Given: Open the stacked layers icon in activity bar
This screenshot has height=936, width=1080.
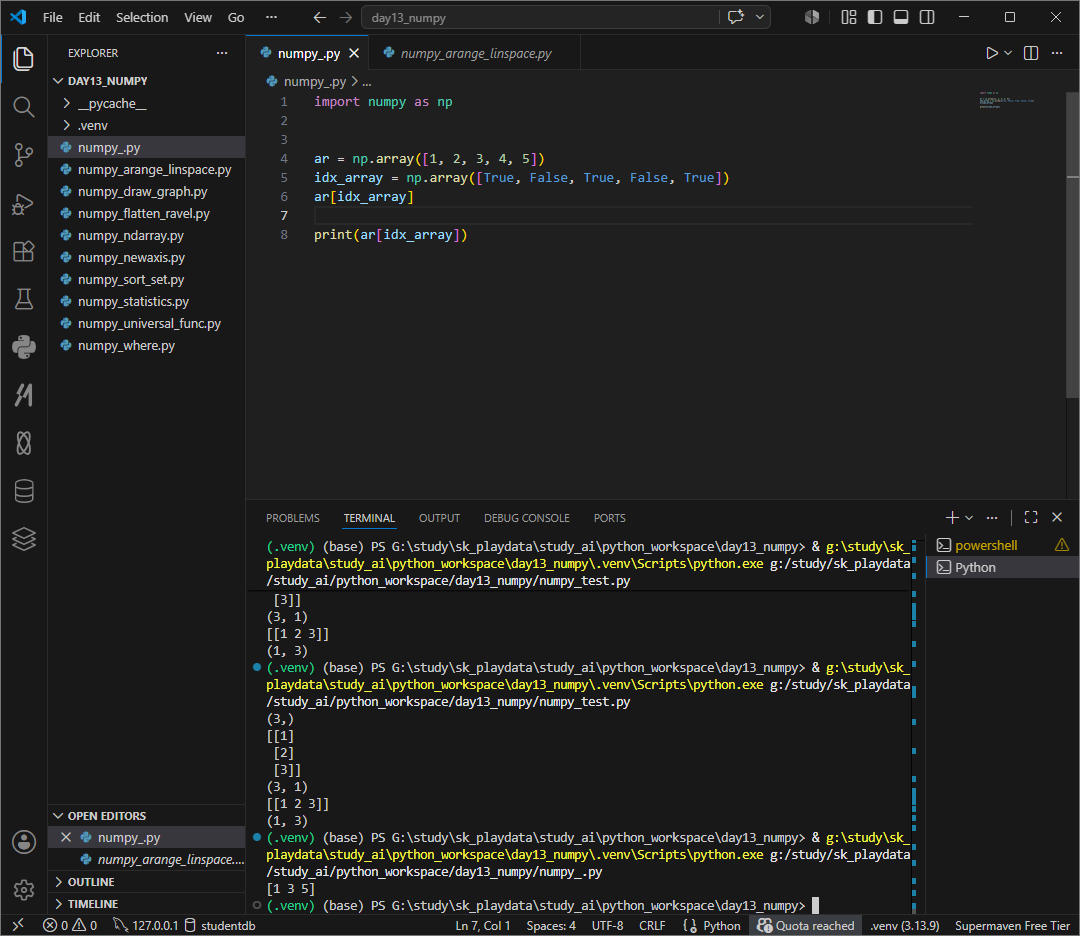Looking at the screenshot, I should click(x=23, y=539).
